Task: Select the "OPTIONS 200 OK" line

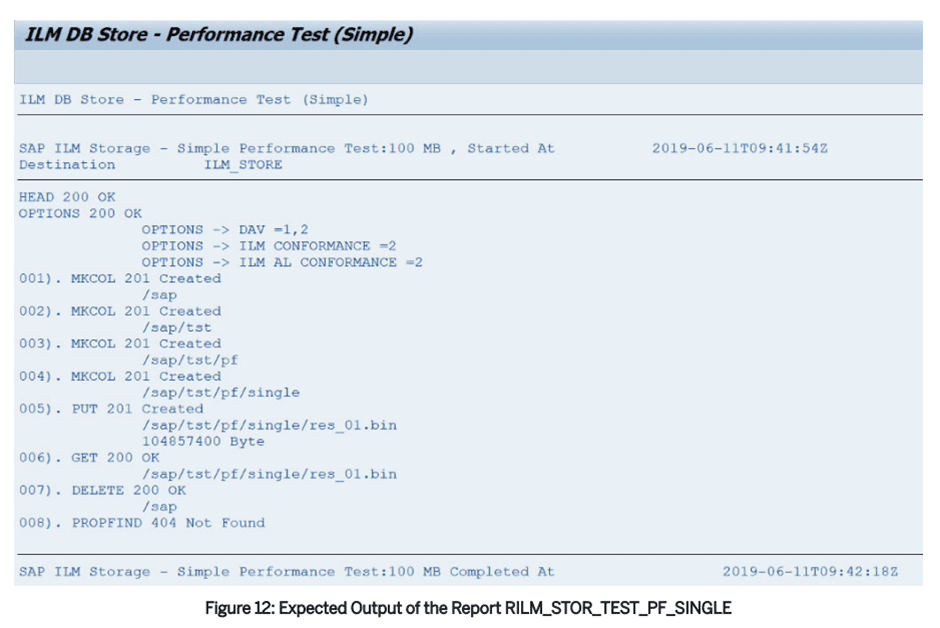Action: 80,213
